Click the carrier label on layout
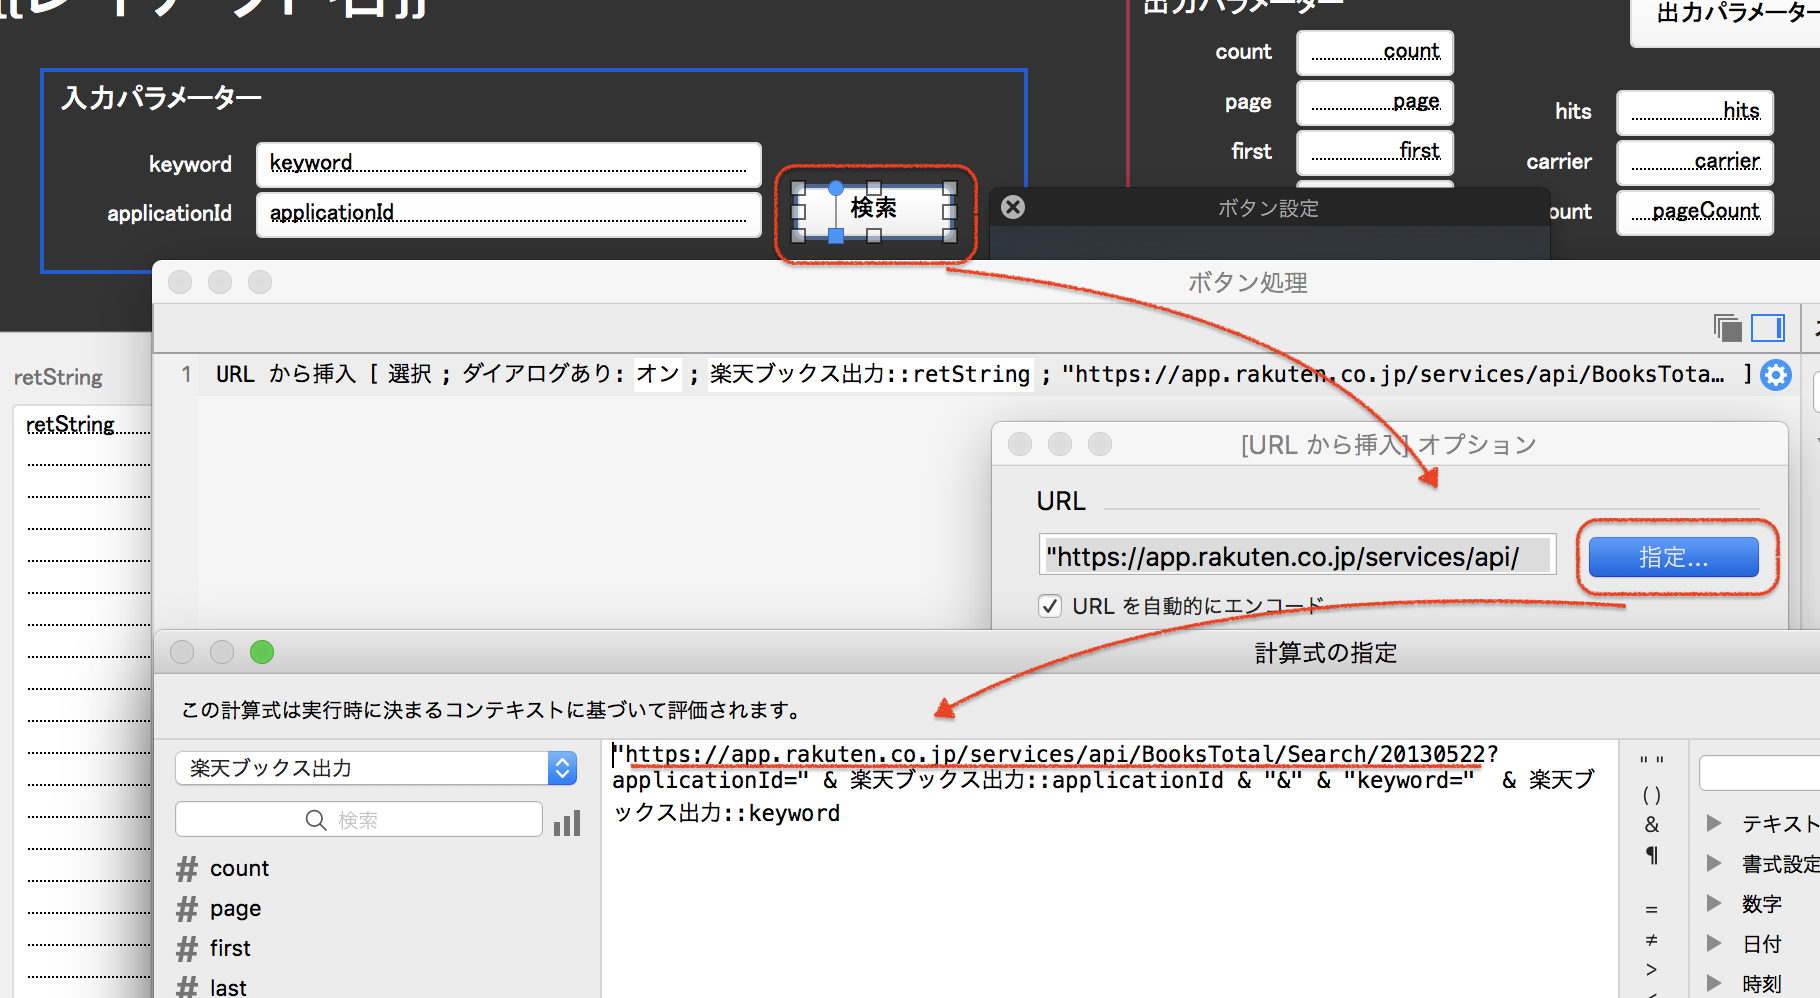The width and height of the screenshot is (1820, 998). [1559, 162]
